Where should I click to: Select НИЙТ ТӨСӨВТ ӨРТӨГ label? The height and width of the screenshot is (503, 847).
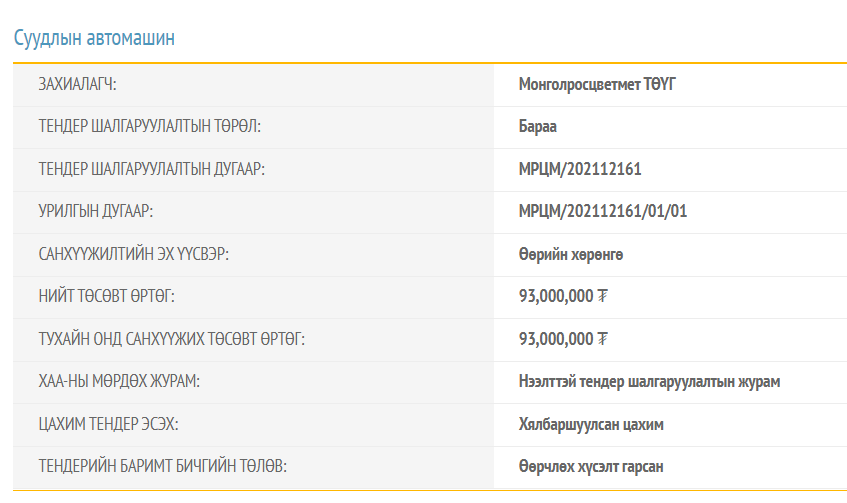(x=106, y=296)
